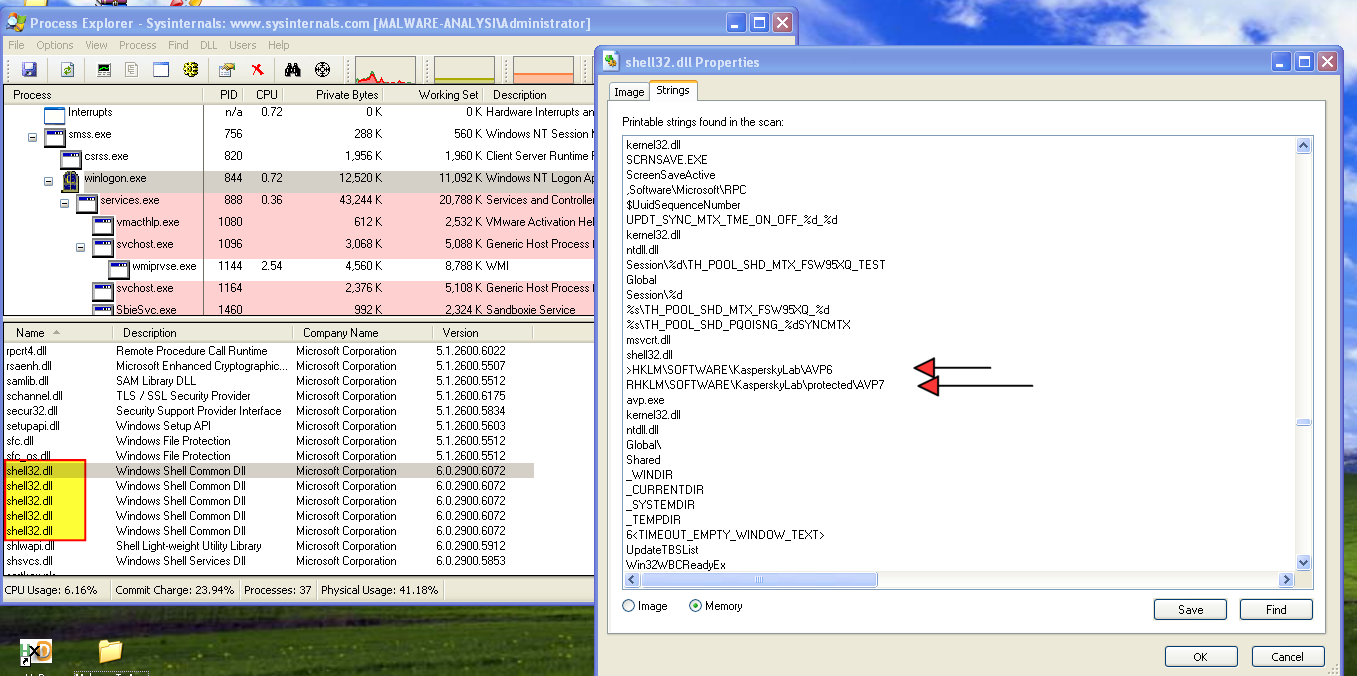Click the smss.exe process icon
Screen dimensions: 1357x676
(54, 136)
